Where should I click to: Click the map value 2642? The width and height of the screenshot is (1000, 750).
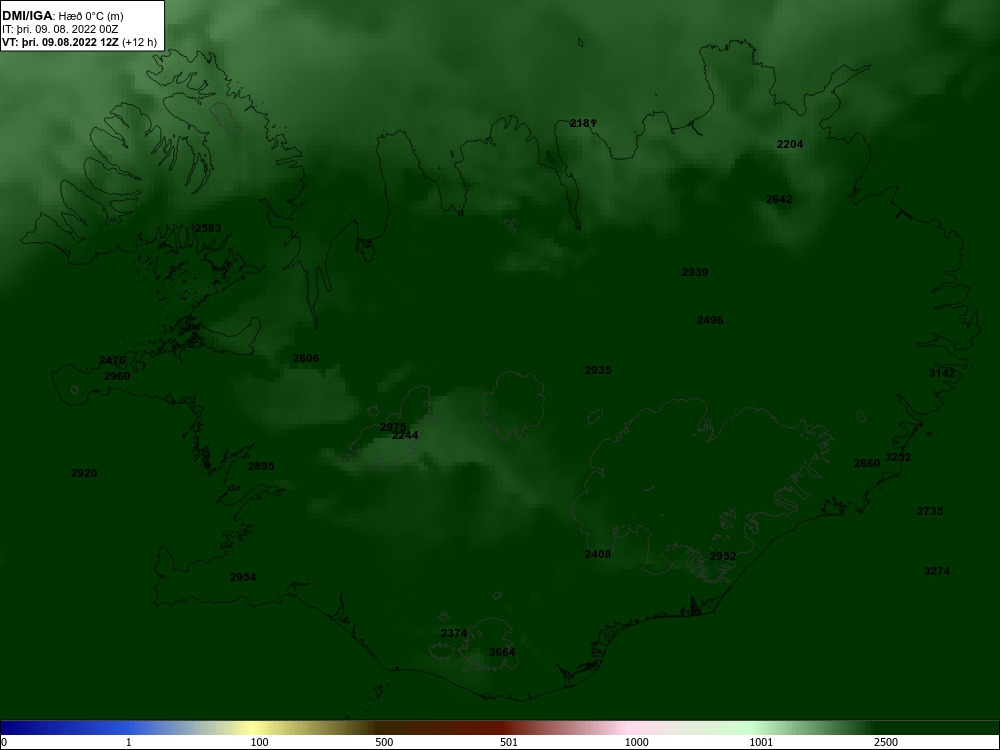click(x=779, y=199)
